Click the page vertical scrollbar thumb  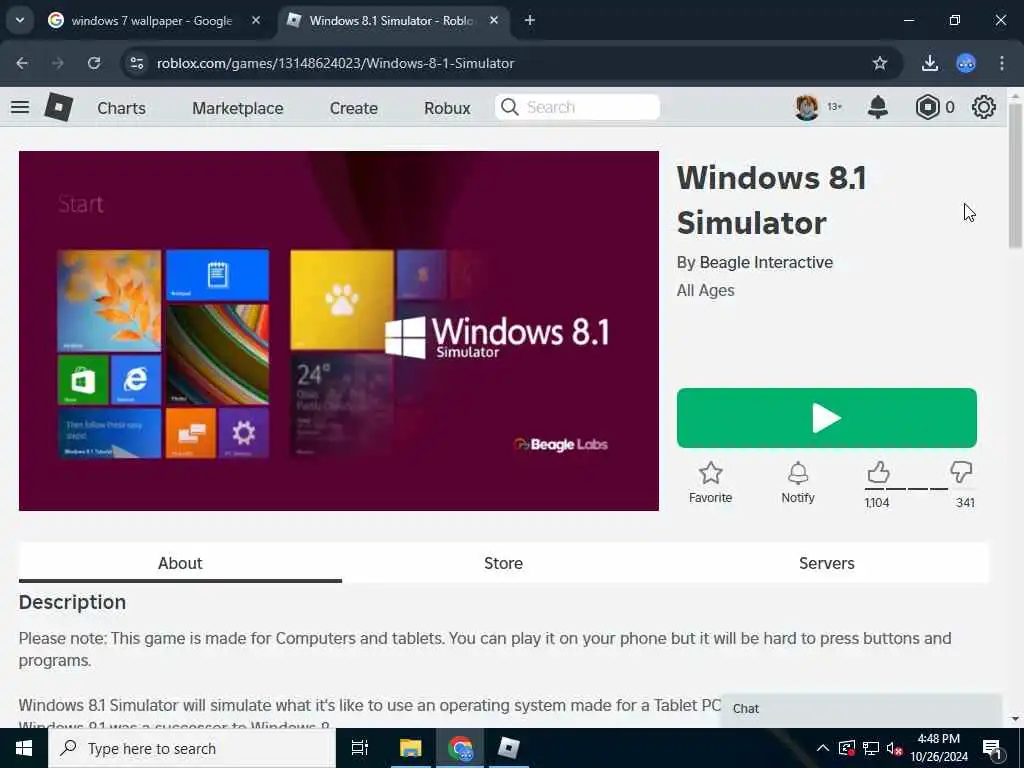[1015, 175]
